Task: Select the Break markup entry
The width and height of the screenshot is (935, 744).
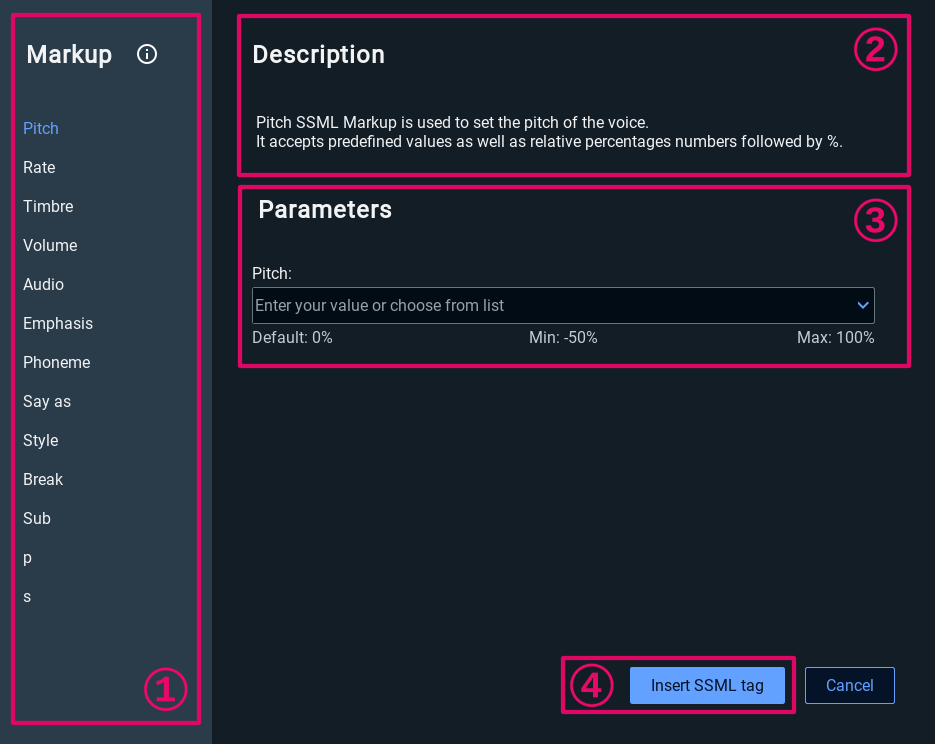Action: [43, 479]
